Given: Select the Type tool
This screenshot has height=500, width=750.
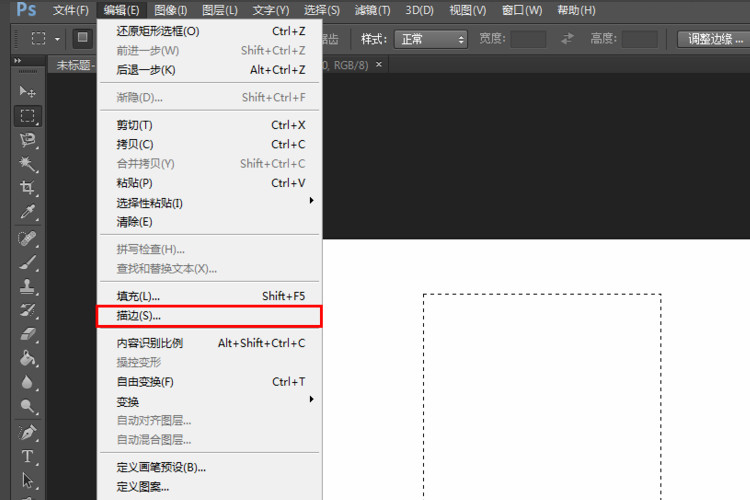Looking at the screenshot, I should coord(27,456).
